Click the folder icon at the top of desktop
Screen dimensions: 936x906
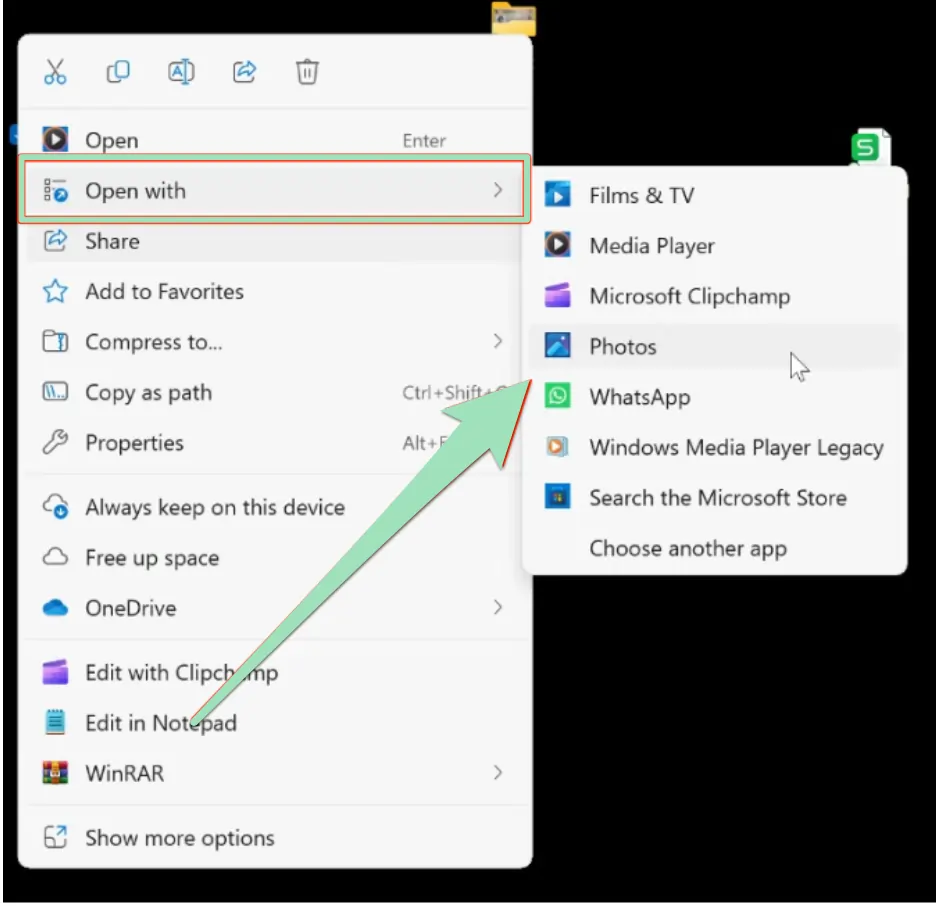513,19
